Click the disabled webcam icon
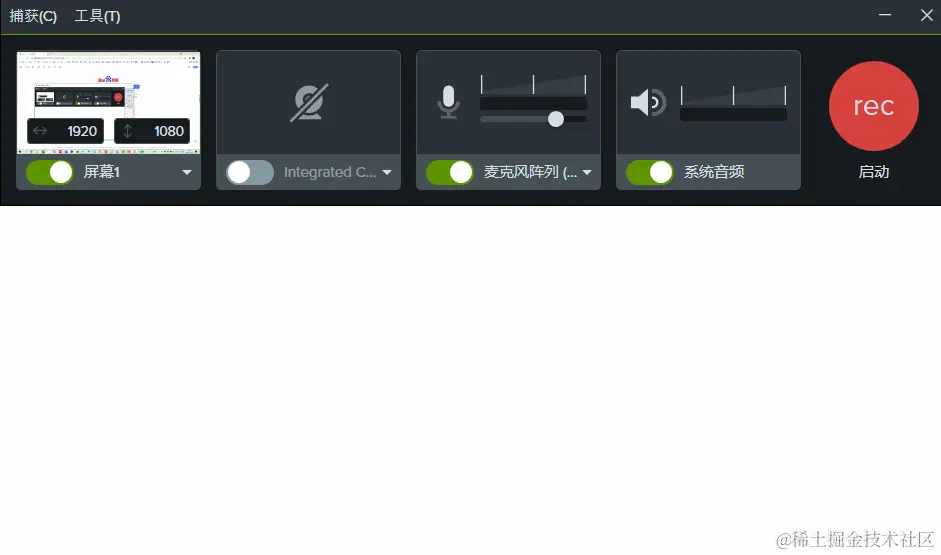 [x=308, y=103]
